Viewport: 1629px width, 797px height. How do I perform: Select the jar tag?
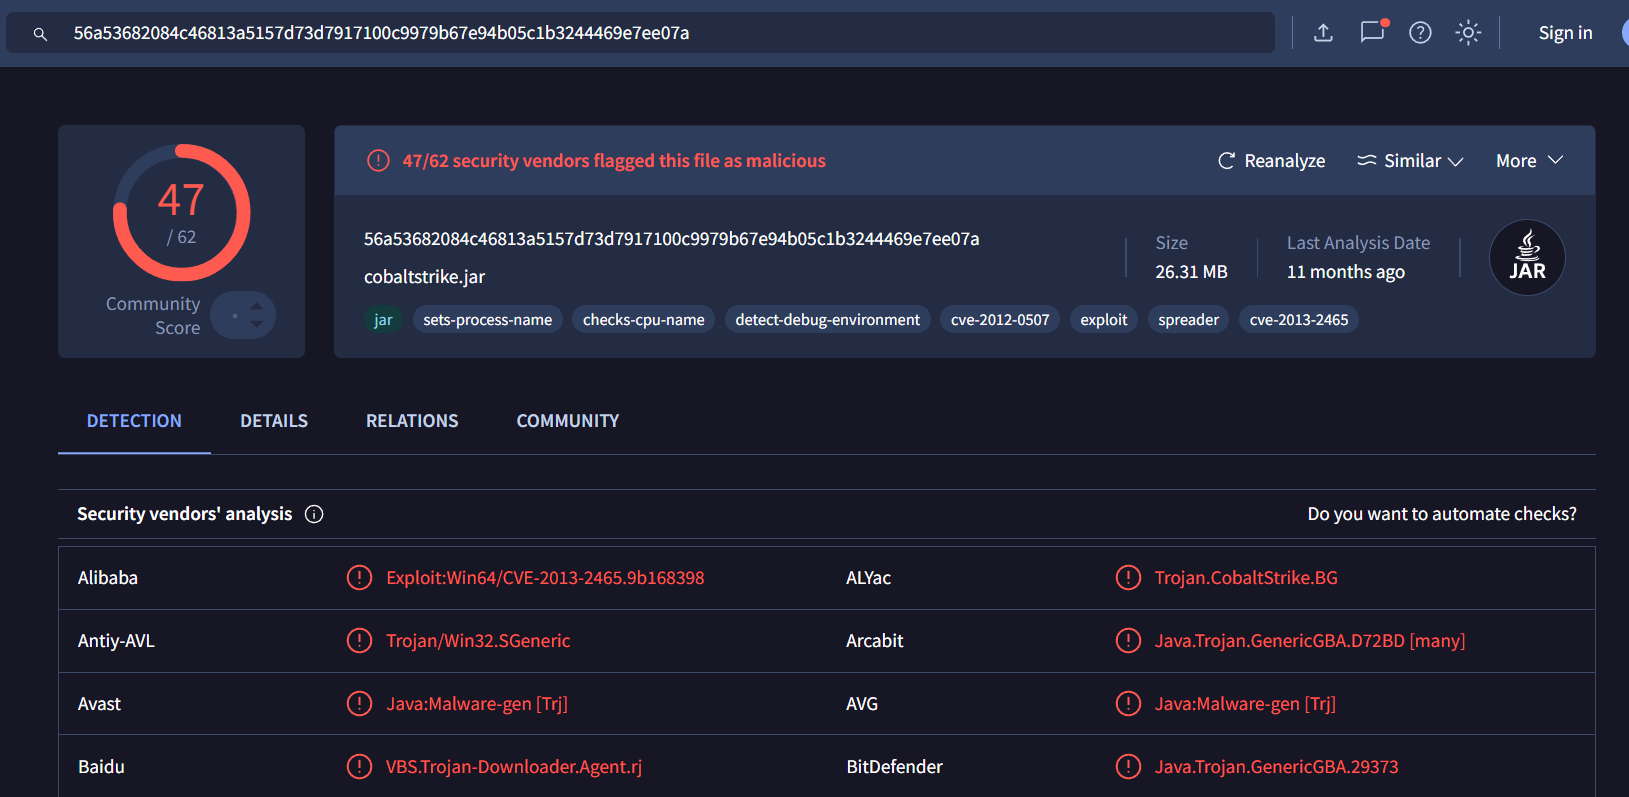tap(383, 320)
